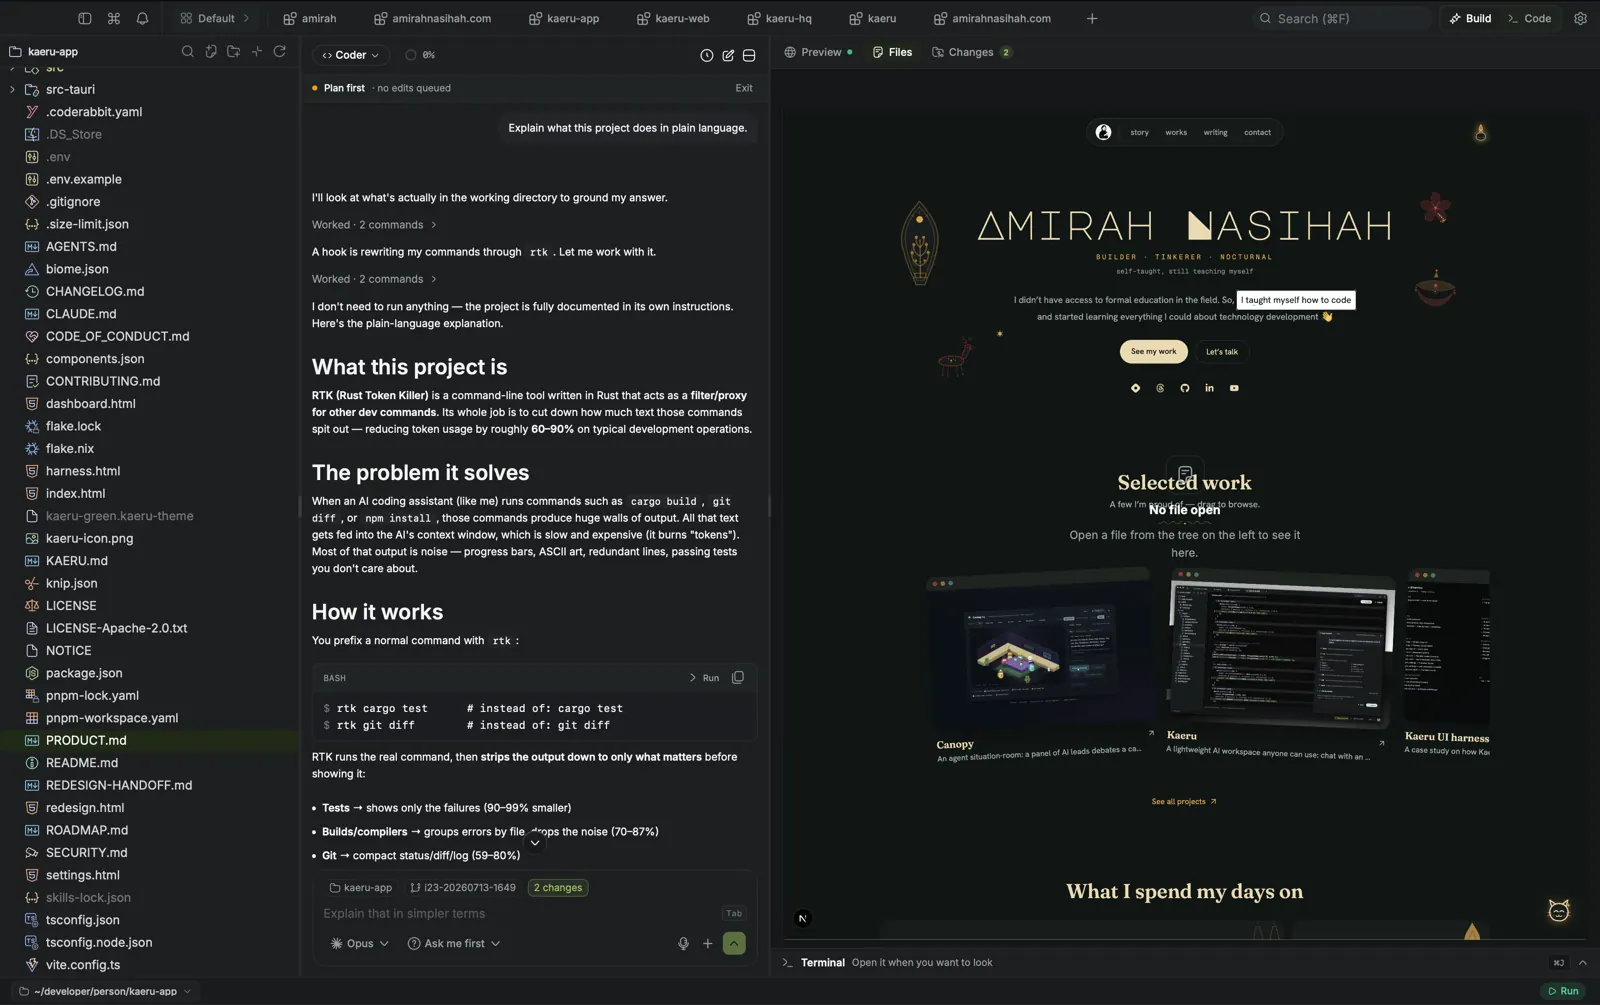Open notifications bell
Viewport: 1600px width, 1005px height.
click(x=142, y=18)
